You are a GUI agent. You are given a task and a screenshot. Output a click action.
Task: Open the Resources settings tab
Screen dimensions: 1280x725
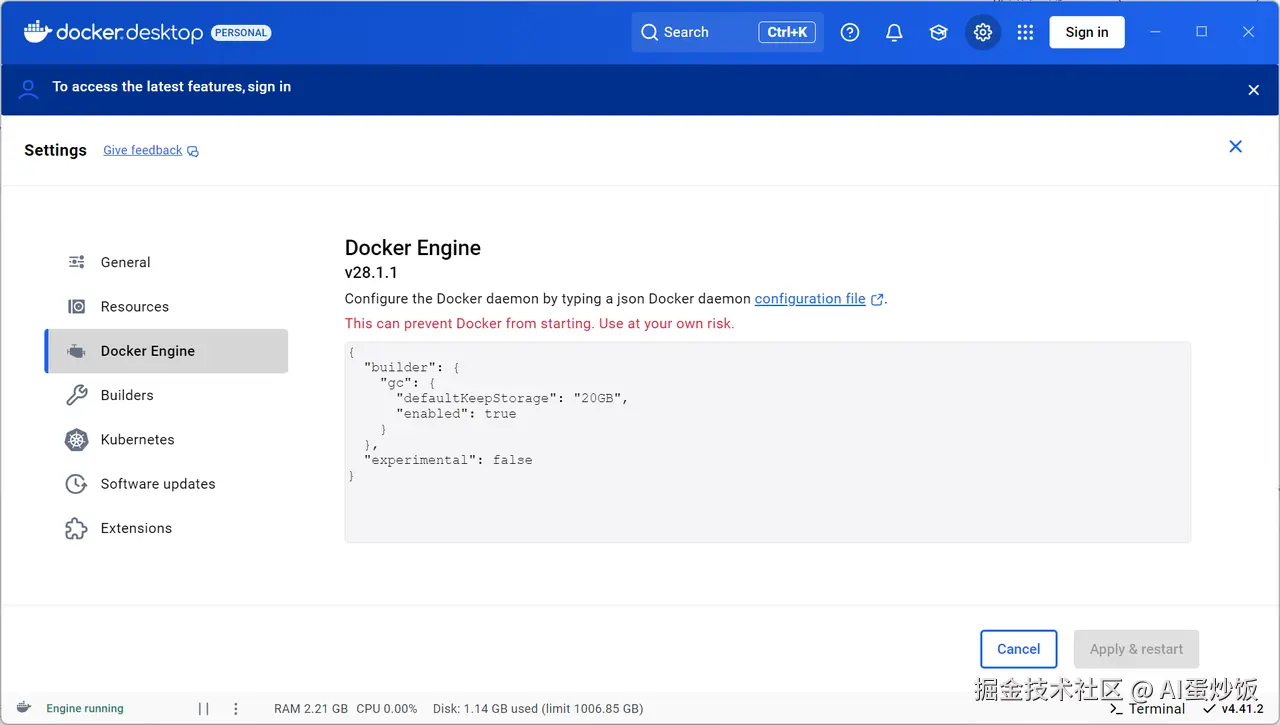(x=166, y=306)
